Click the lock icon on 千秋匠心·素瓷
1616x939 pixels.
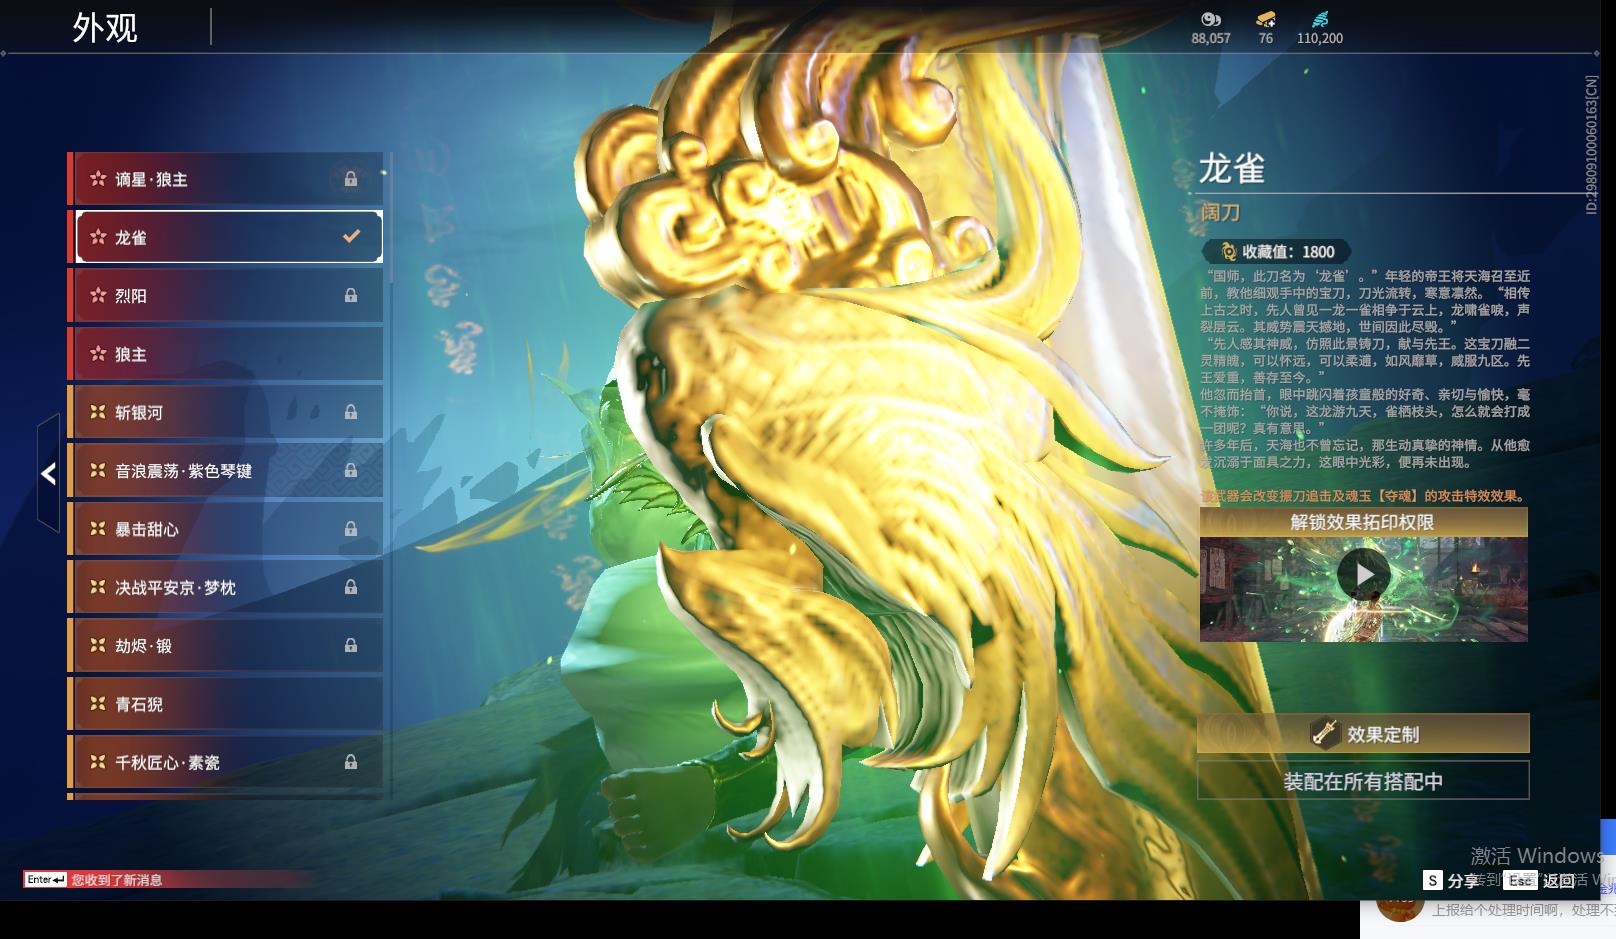click(x=351, y=762)
